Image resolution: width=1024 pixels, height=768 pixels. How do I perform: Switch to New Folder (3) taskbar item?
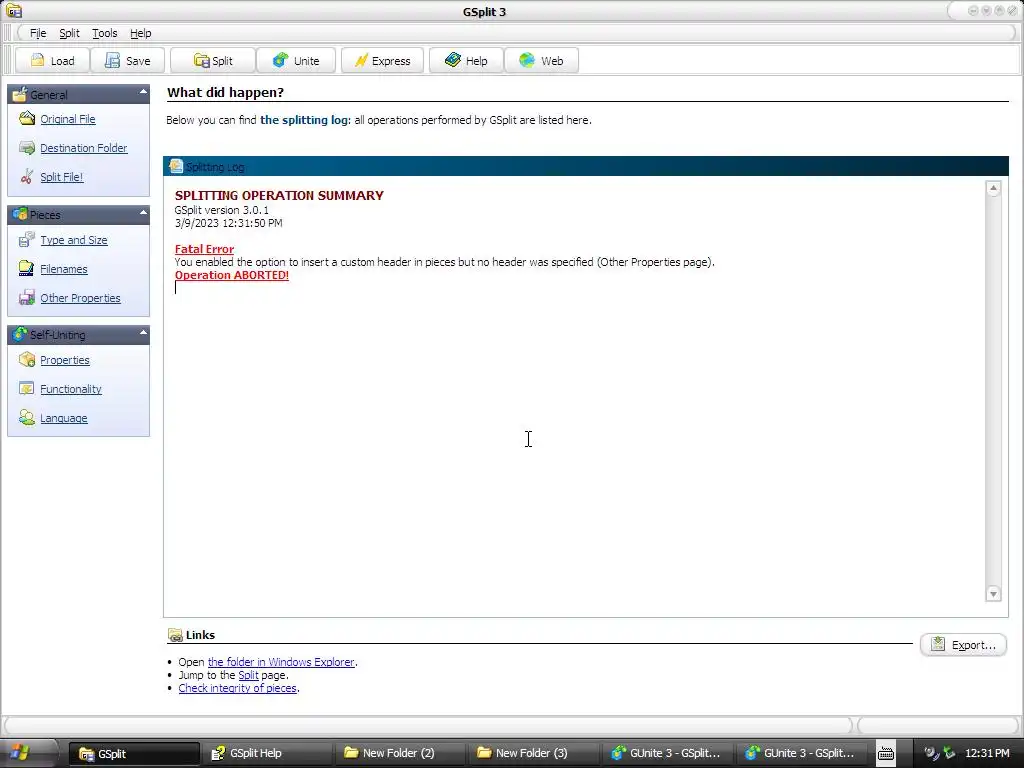(533, 753)
